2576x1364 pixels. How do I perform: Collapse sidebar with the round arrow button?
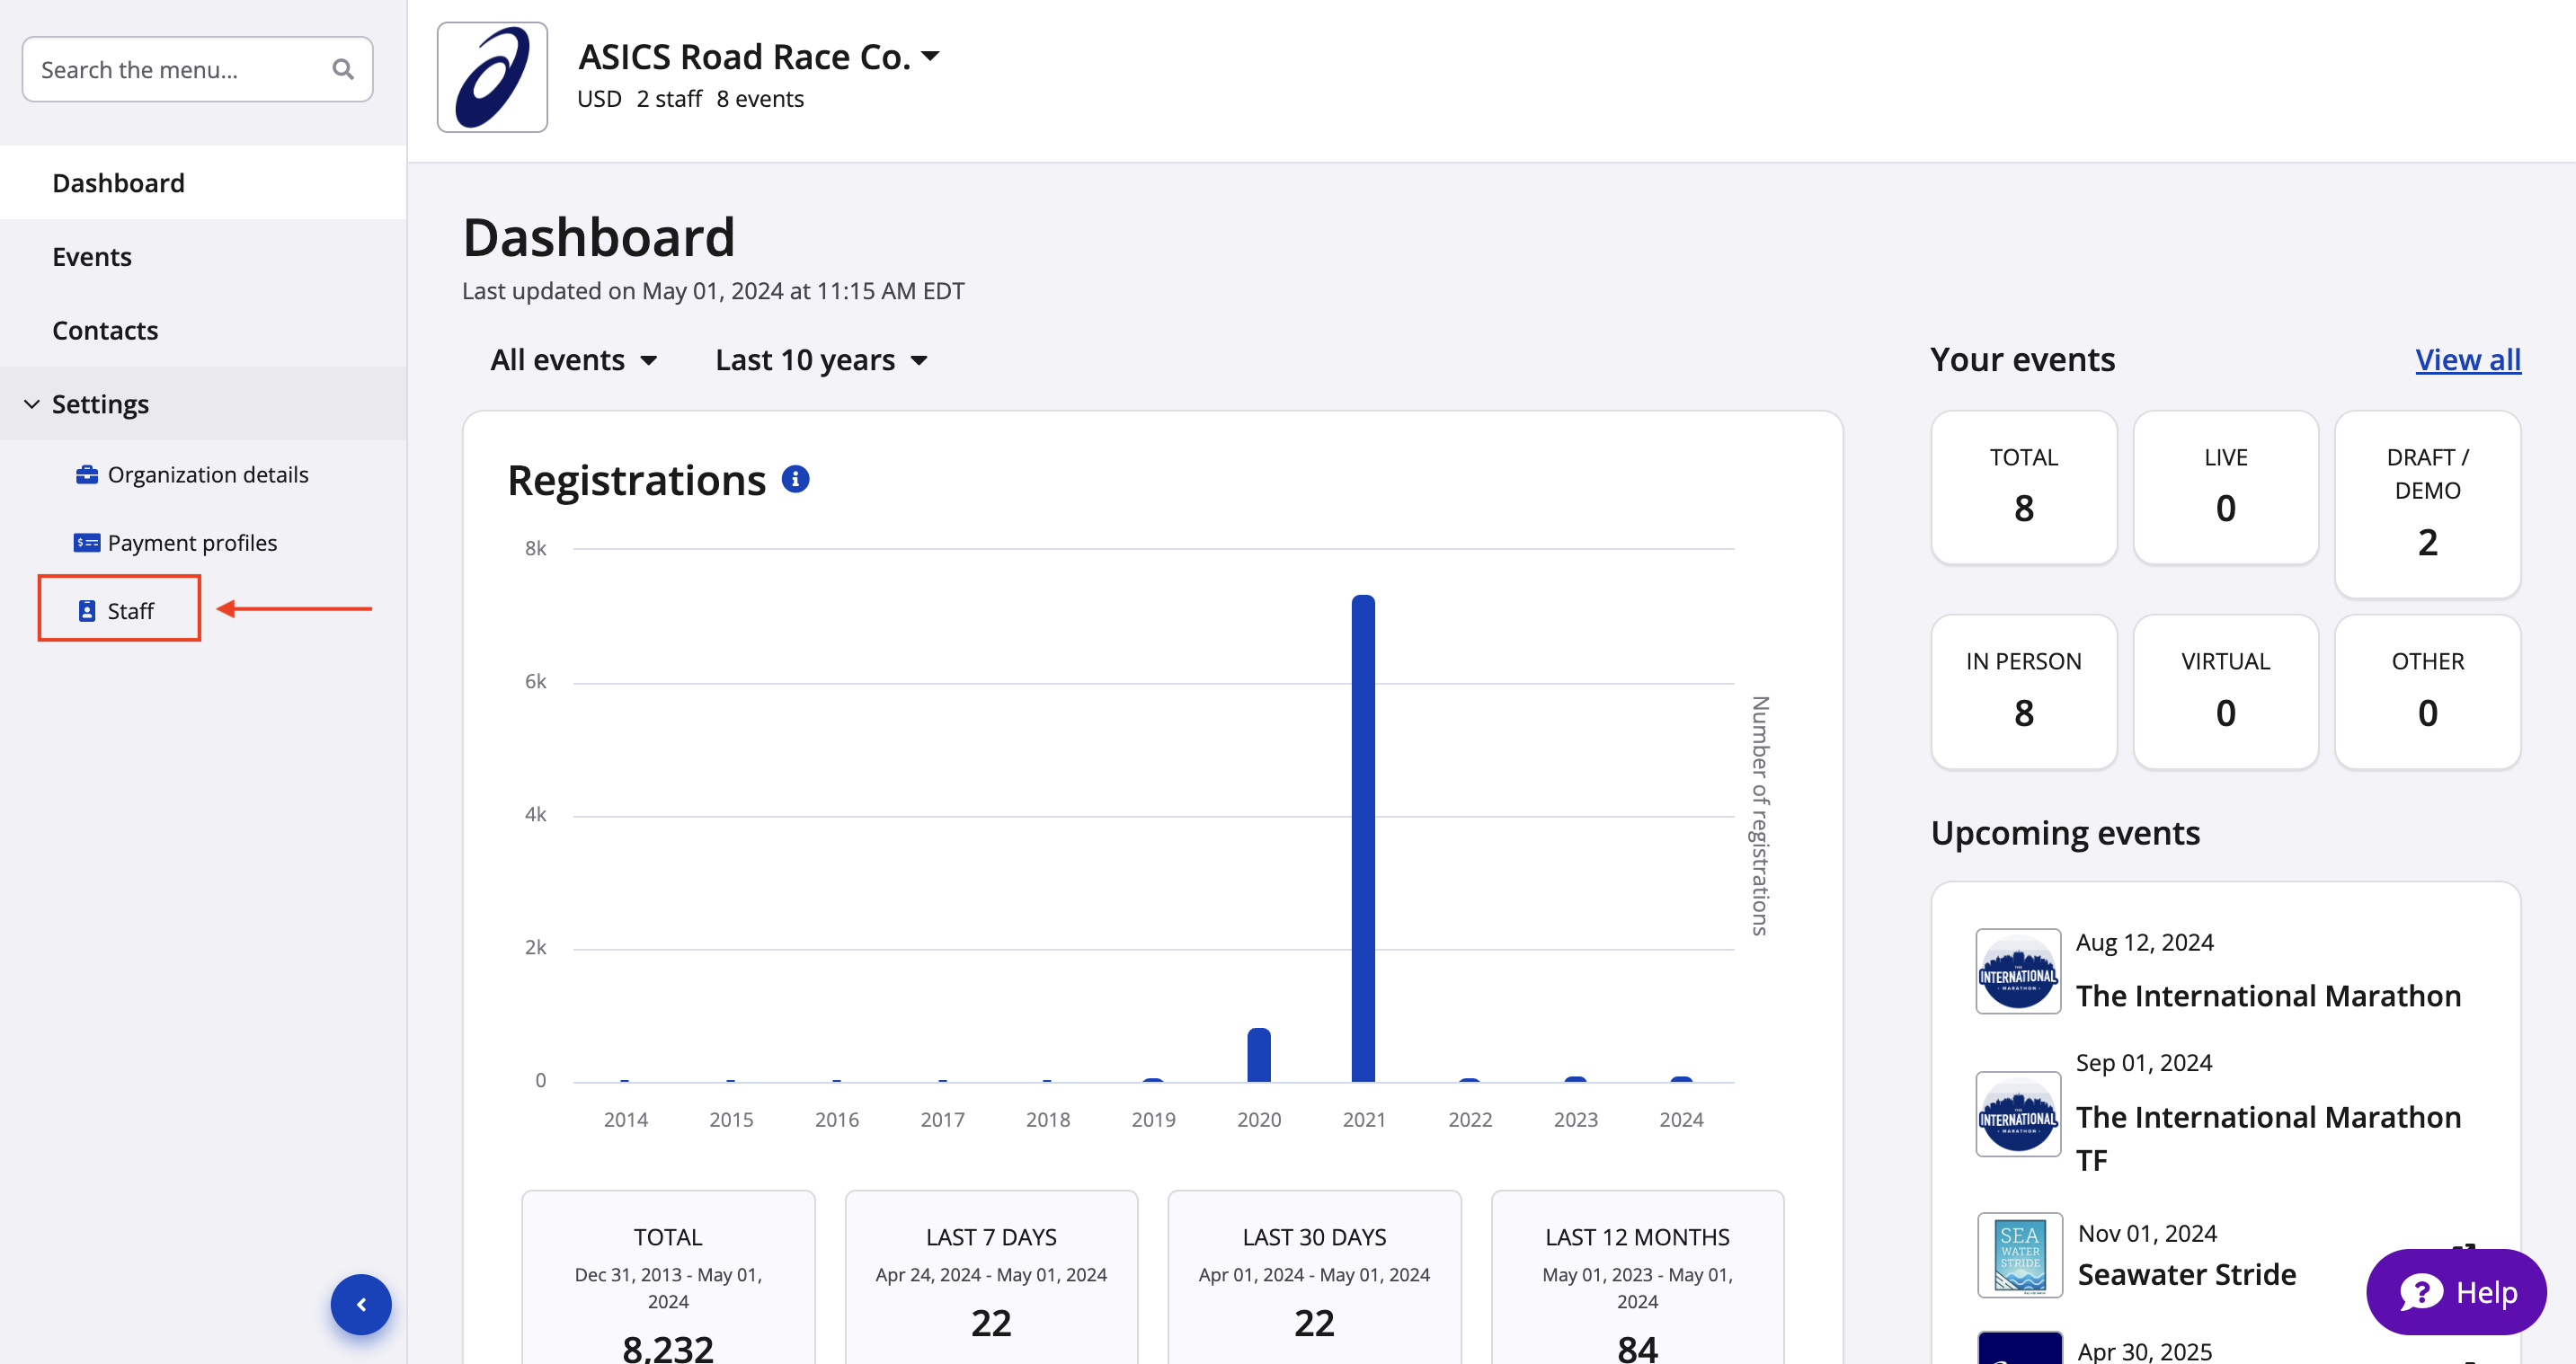[x=361, y=1304]
